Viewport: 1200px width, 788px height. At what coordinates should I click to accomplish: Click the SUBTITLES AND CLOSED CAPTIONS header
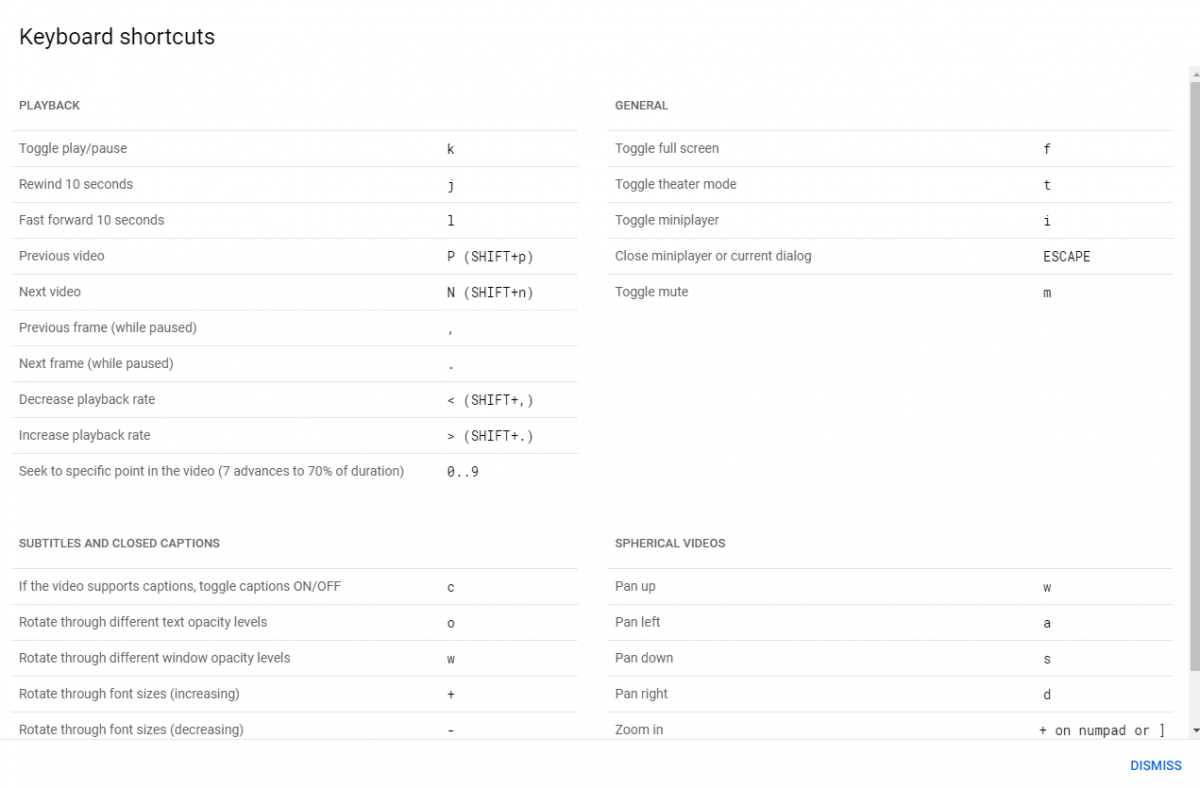pyautogui.click(x=120, y=543)
